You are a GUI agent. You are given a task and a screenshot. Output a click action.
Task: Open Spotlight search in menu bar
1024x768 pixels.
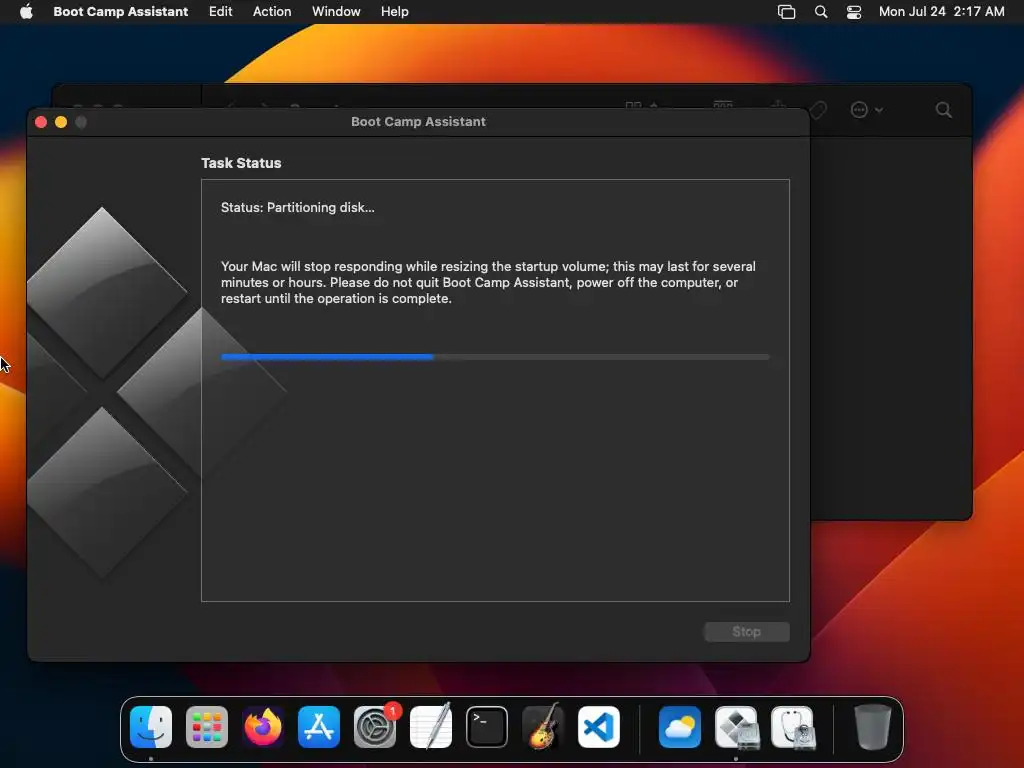click(x=821, y=12)
